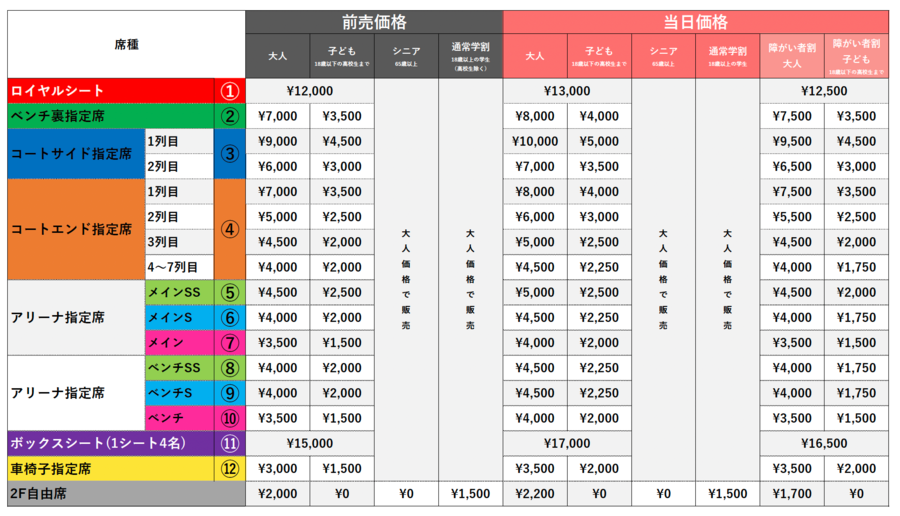Click the purple circled number 11 icon
The height and width of the screenshot is (516, 900).
pyautogui.click(x=229, y=443)
